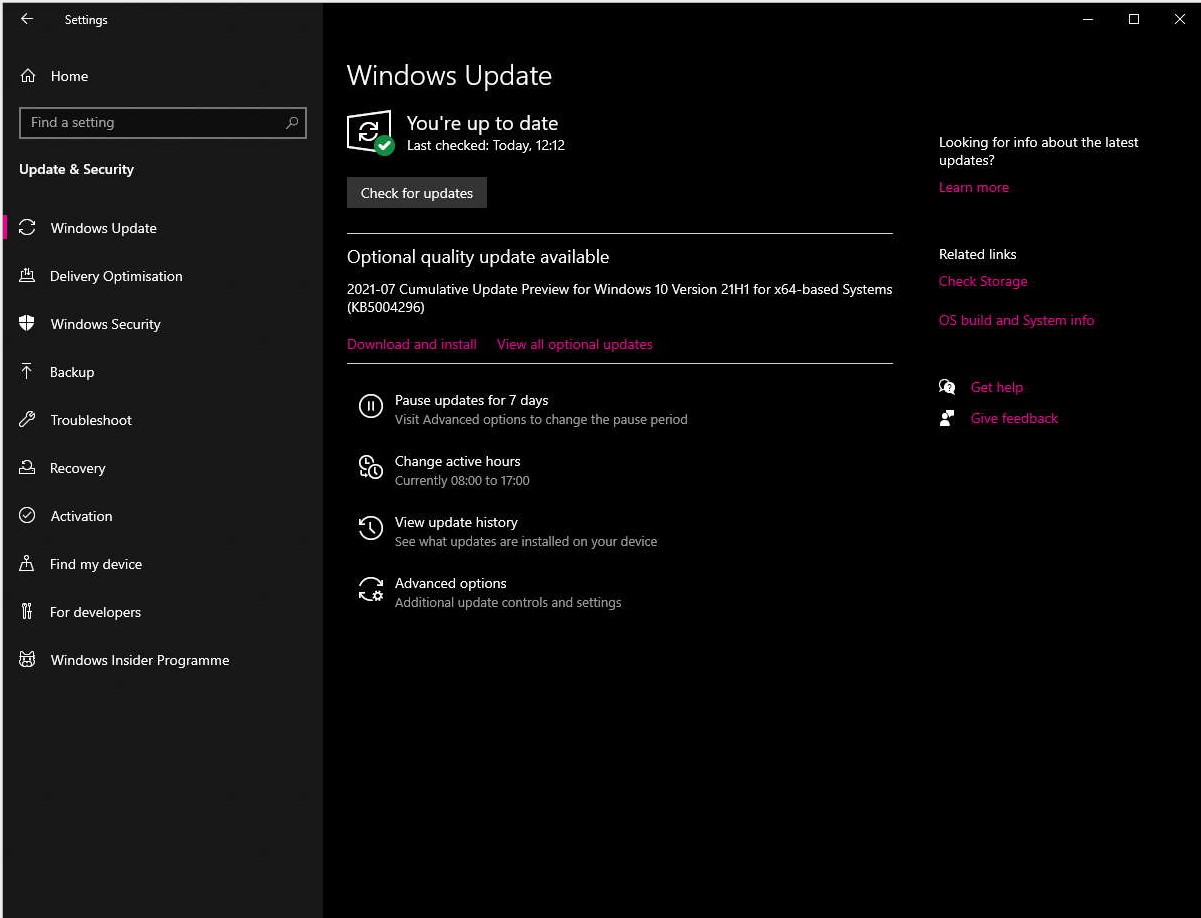Click the Pause updates icon

point(370,406)
